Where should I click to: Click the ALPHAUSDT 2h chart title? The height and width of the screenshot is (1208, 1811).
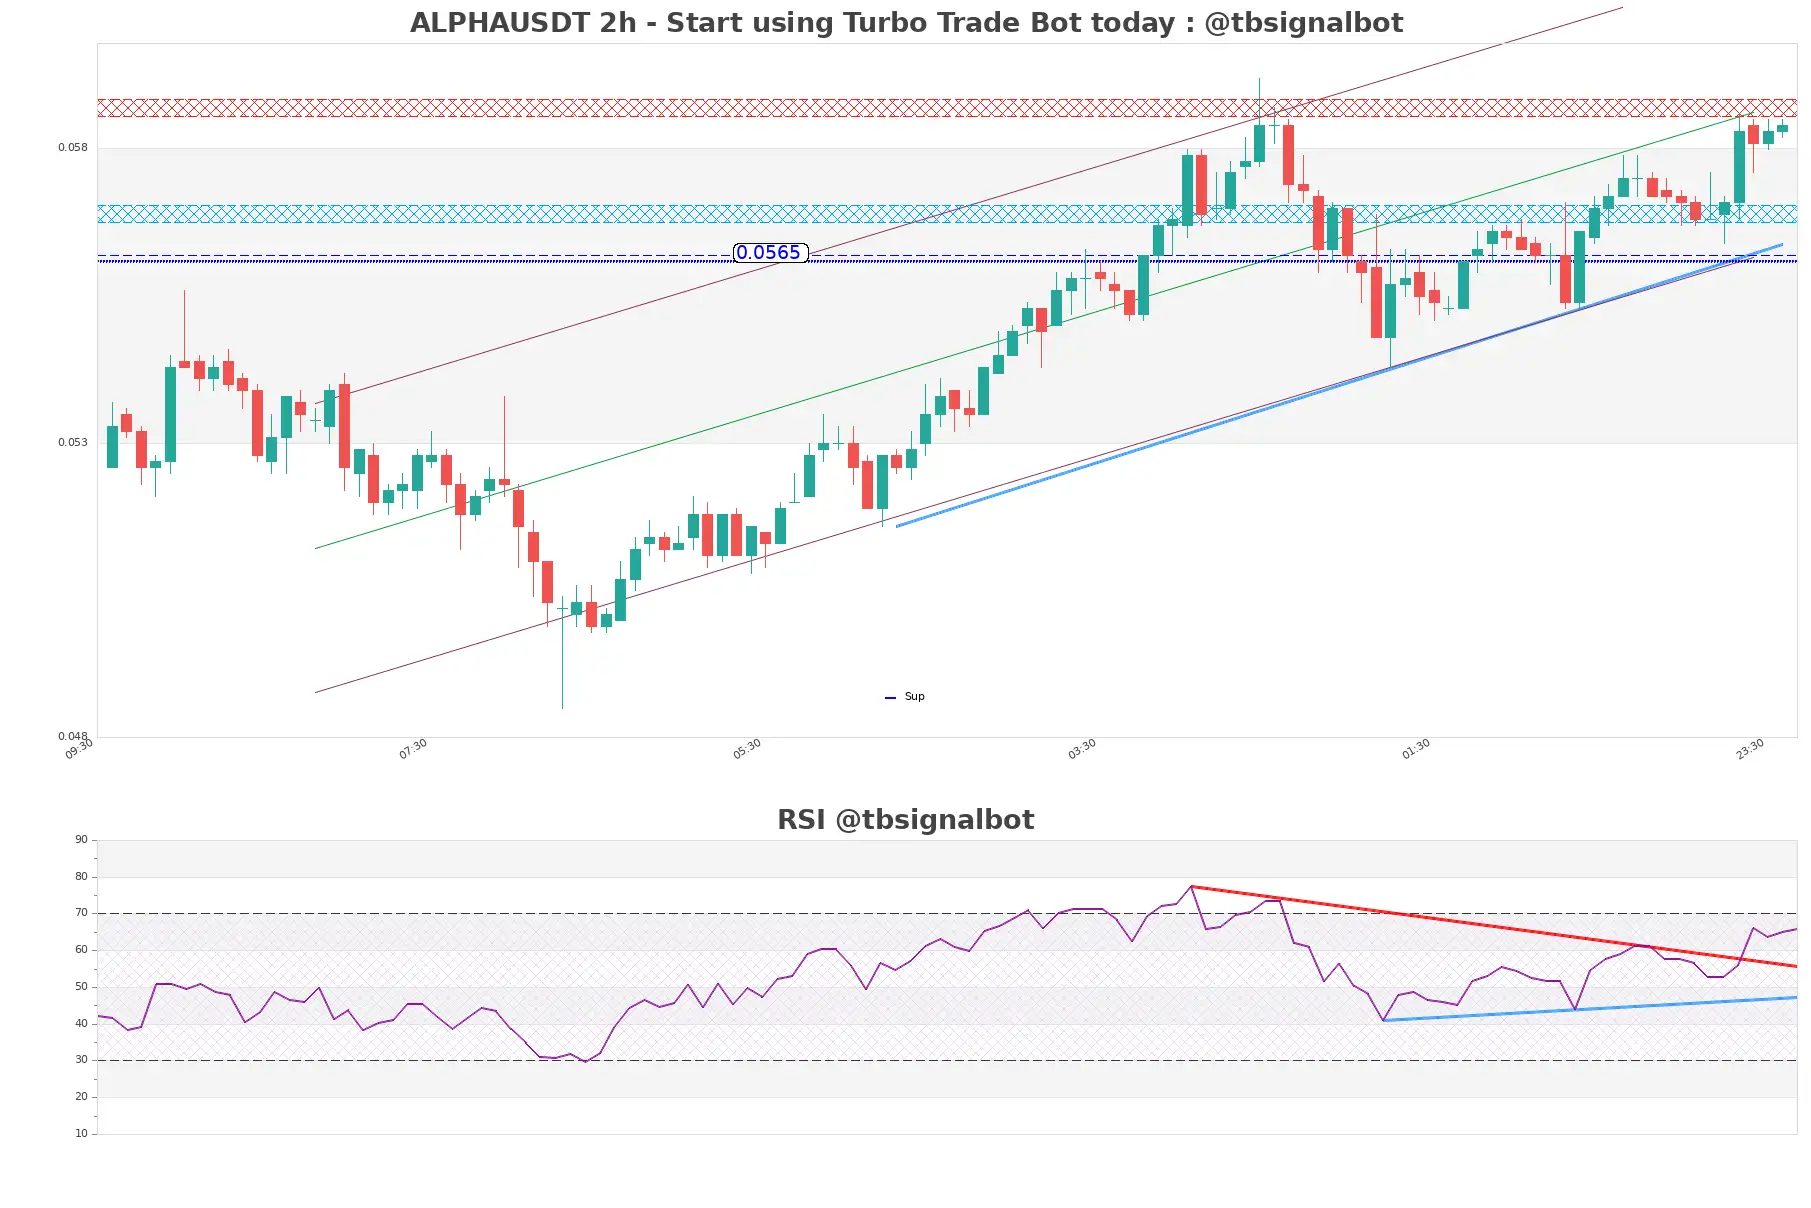tap(906, 23)
